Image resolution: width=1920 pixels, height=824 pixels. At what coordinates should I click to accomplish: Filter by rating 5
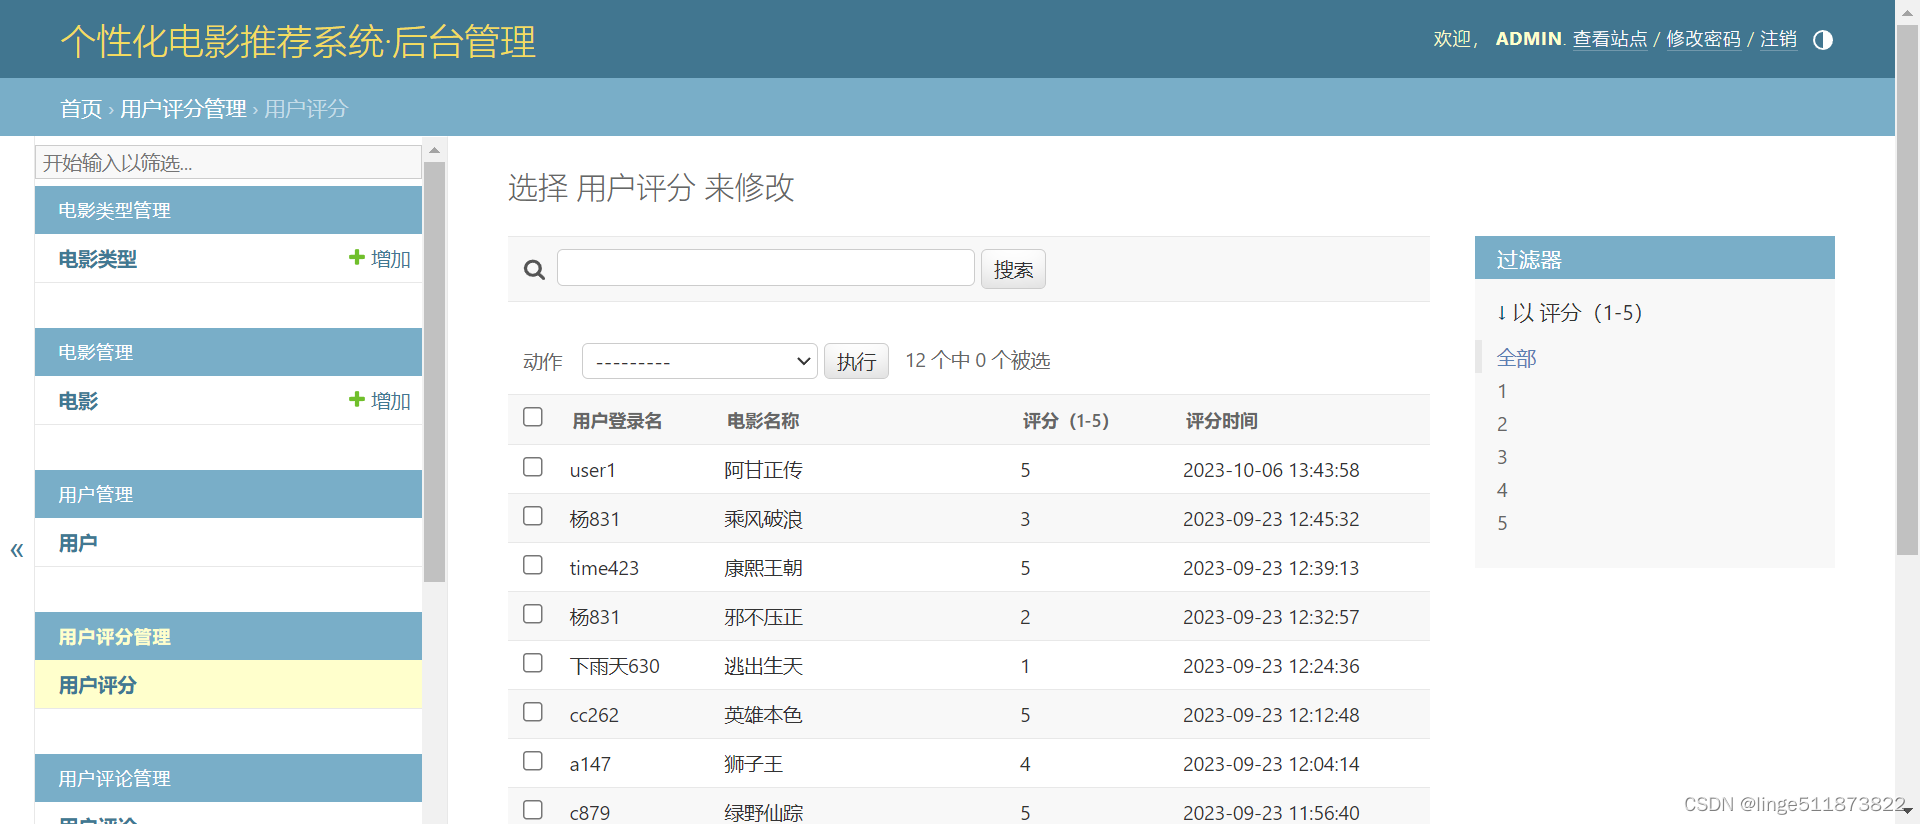coord(1502,523)
